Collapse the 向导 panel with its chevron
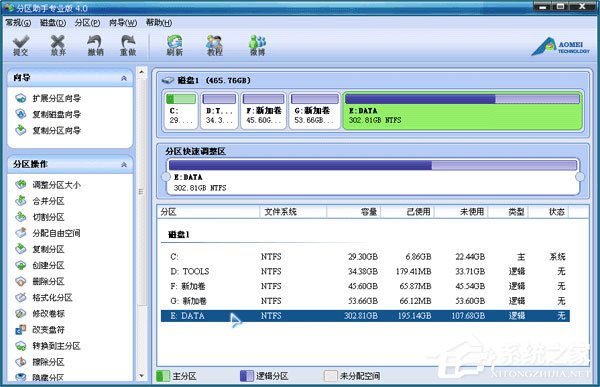Screen dimensions: 600x387 tap(124, 78)
